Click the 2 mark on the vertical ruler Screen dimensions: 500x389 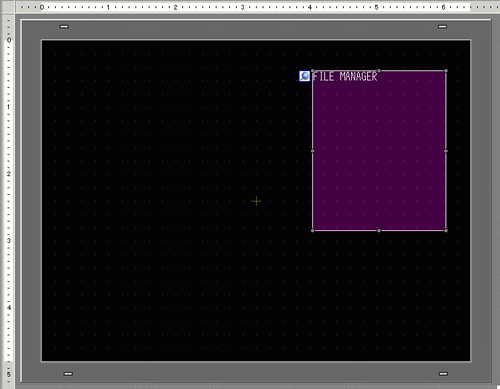coord(9,174)
